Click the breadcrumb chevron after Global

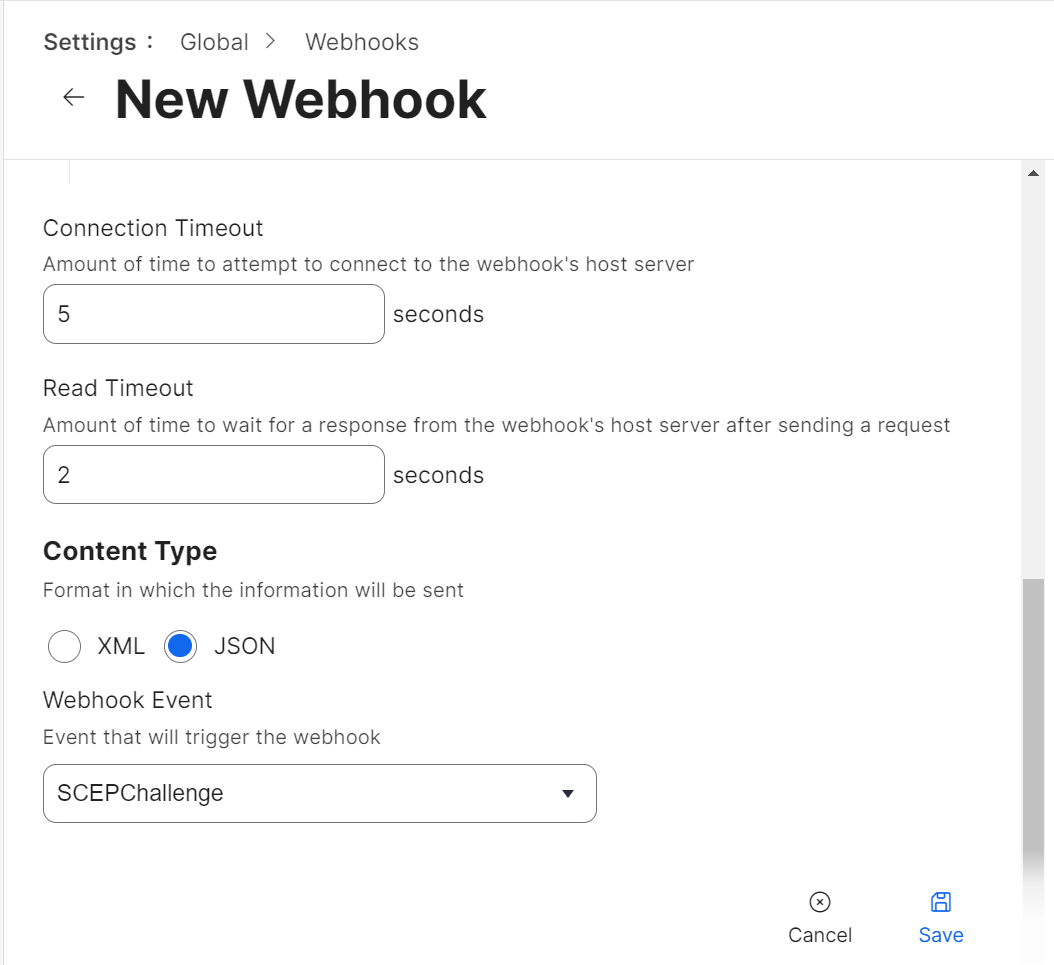pyautogui.click(x=270, y=42)
